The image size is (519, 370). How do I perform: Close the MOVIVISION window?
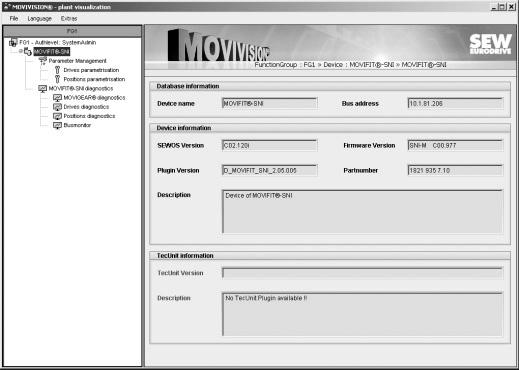coord(511,7)
